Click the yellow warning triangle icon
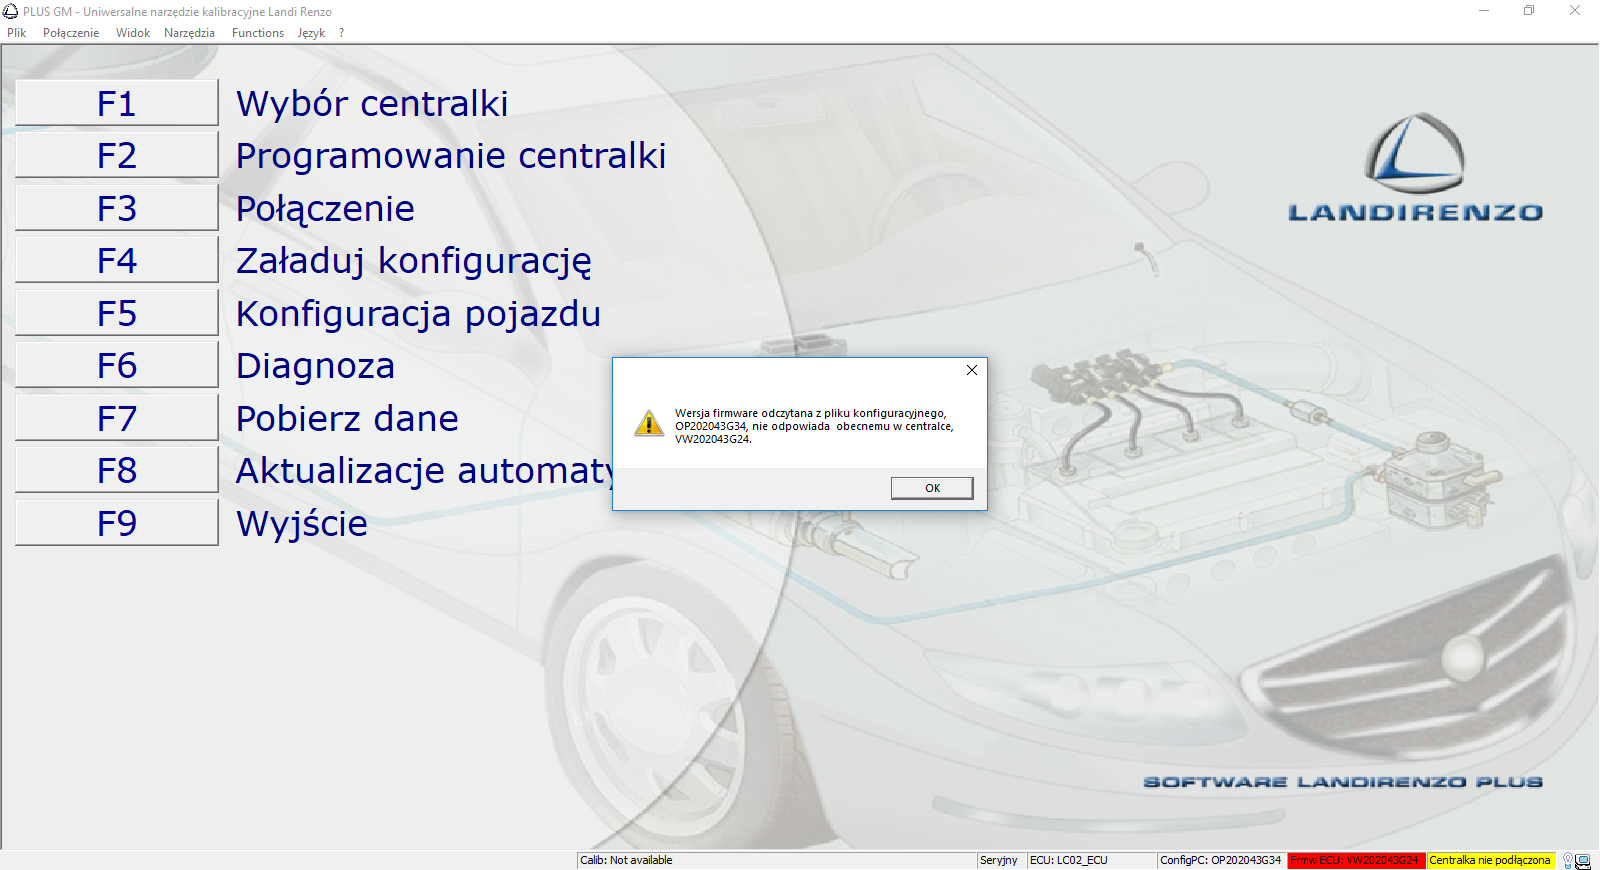Viewport: 1600px width, 870px height. (x=649, y=423)
